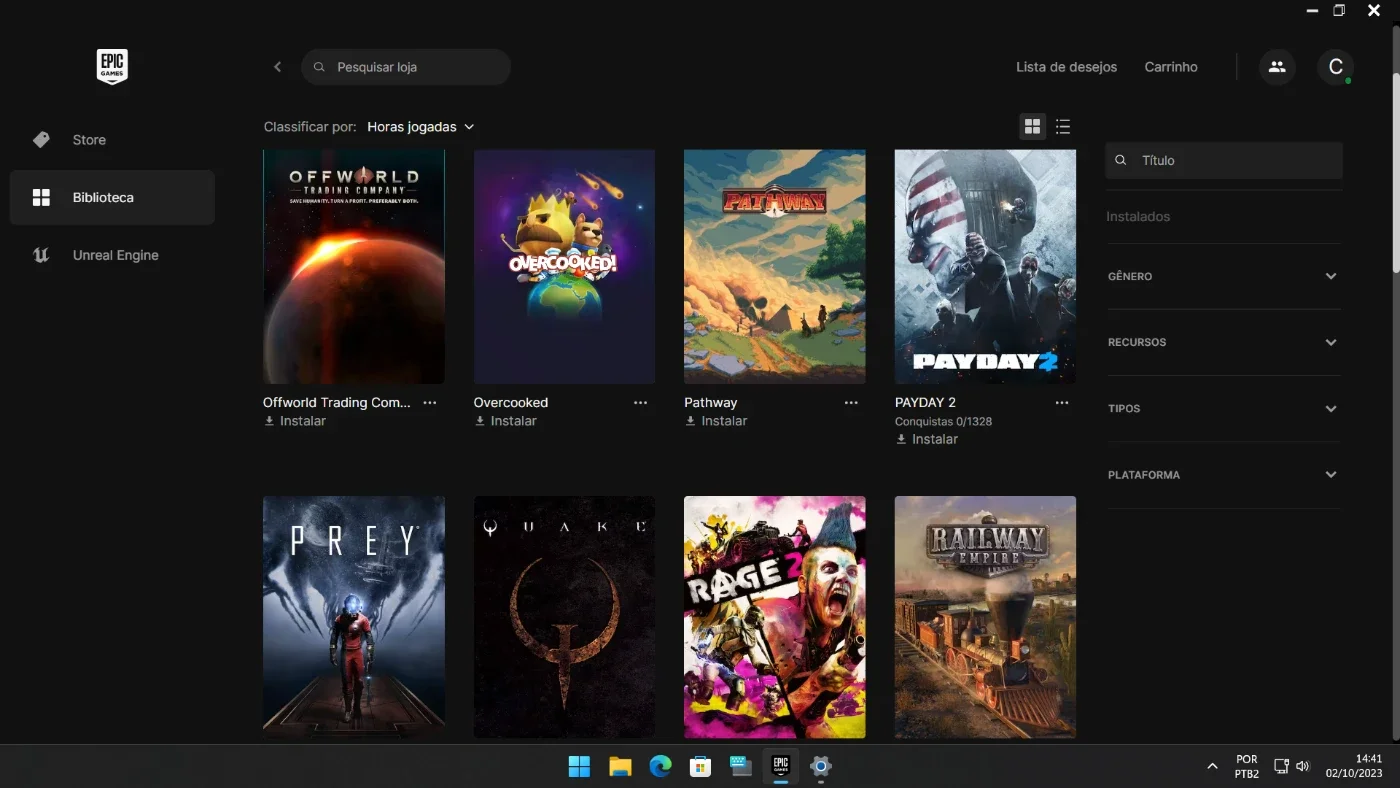Viewport: 1400px width, 788px height.
Task: Open the Overcooked game cover
Action: pyautogui.click(x=564, y=267)
